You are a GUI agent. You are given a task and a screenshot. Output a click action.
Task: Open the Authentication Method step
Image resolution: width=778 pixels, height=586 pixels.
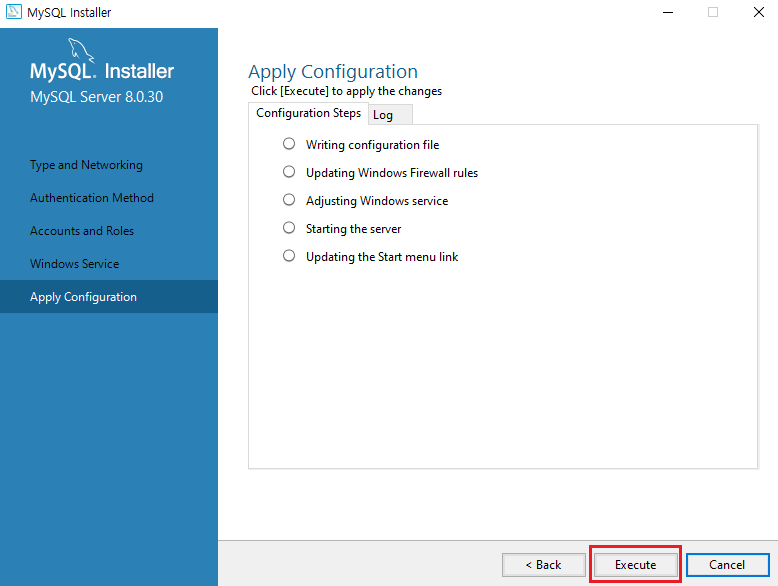(x=92, y=197)
